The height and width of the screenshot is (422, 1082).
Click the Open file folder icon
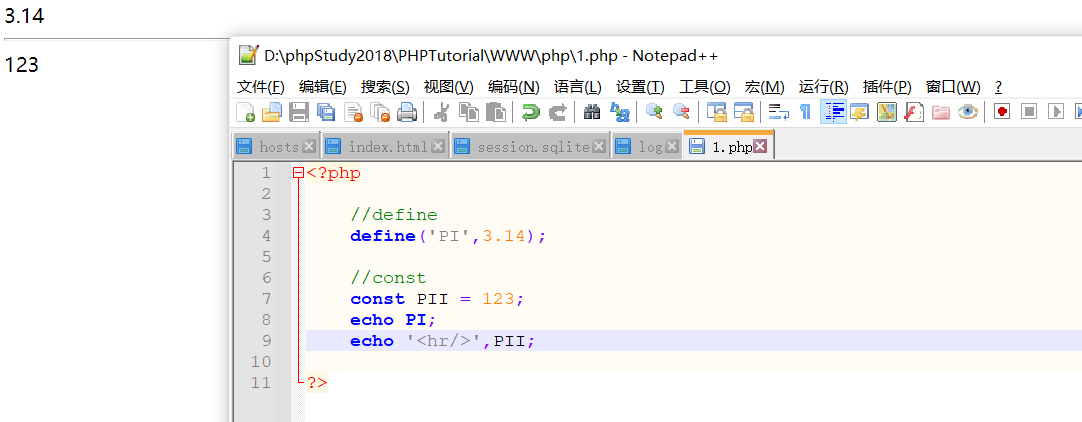pyautogui.click(x=272, y=112)
